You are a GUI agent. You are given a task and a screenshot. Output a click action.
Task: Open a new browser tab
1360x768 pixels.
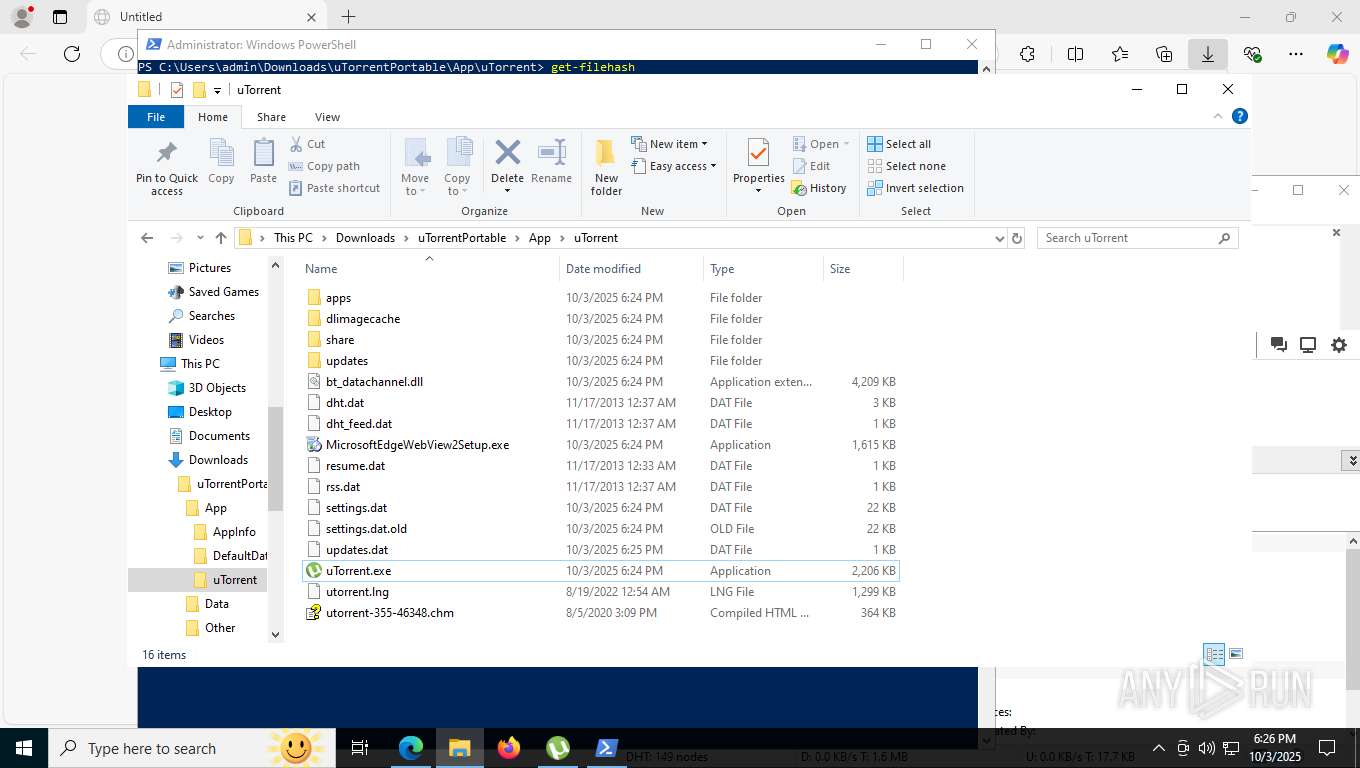point(348,17)
